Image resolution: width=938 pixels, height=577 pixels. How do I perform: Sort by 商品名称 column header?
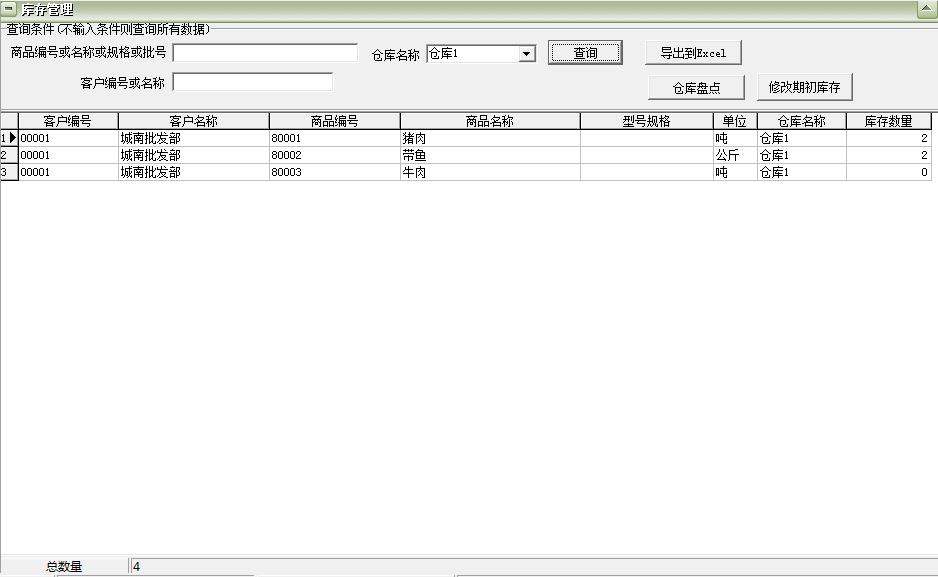[x=491, y=121]
